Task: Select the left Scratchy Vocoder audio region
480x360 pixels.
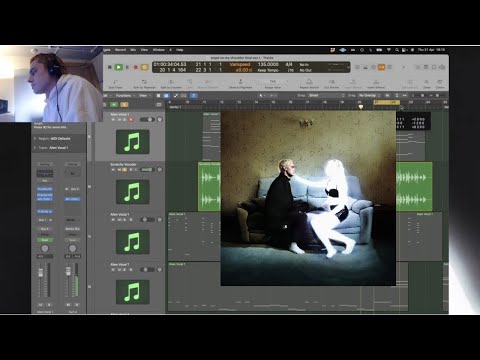Action: point(209,187)
